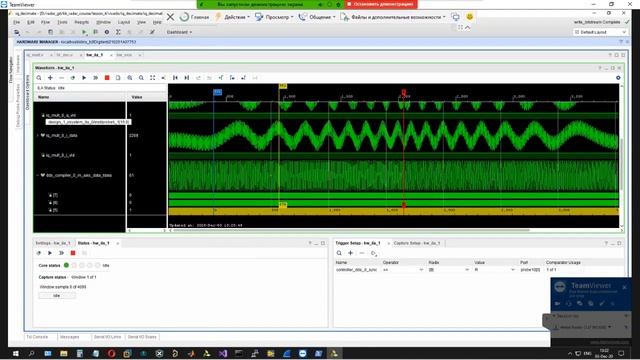Select the Status - hw_ila_1 tab
Image resolution: width=640 pixels, height=360 pixels.
point(93,243)
